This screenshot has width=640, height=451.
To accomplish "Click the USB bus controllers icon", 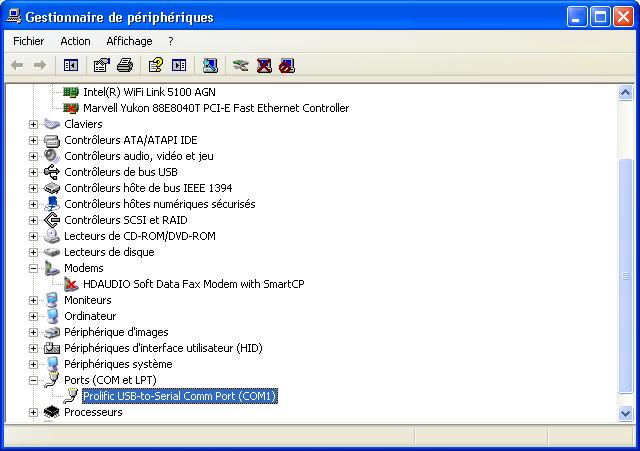I will click(52, 172).
